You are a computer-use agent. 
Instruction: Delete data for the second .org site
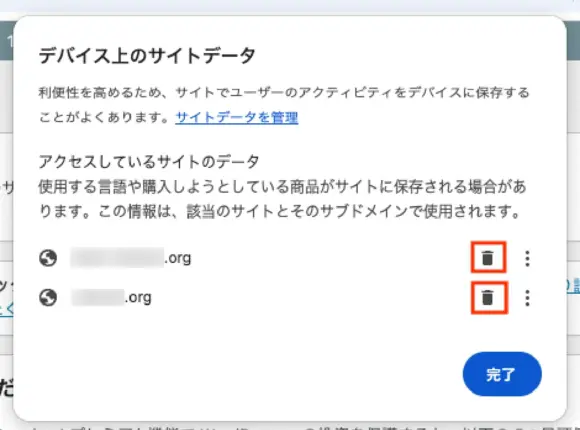coord(488,297)
